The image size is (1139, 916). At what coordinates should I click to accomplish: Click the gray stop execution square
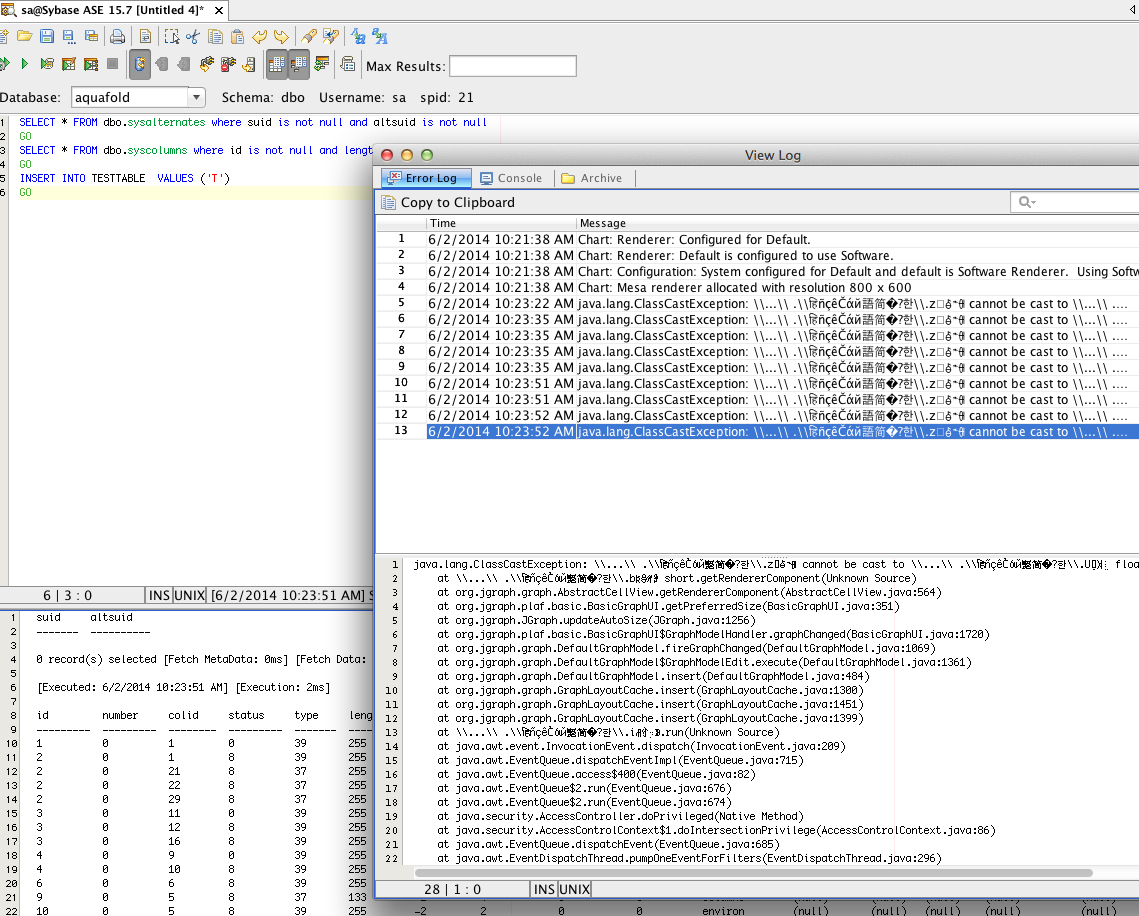[113, 64]
